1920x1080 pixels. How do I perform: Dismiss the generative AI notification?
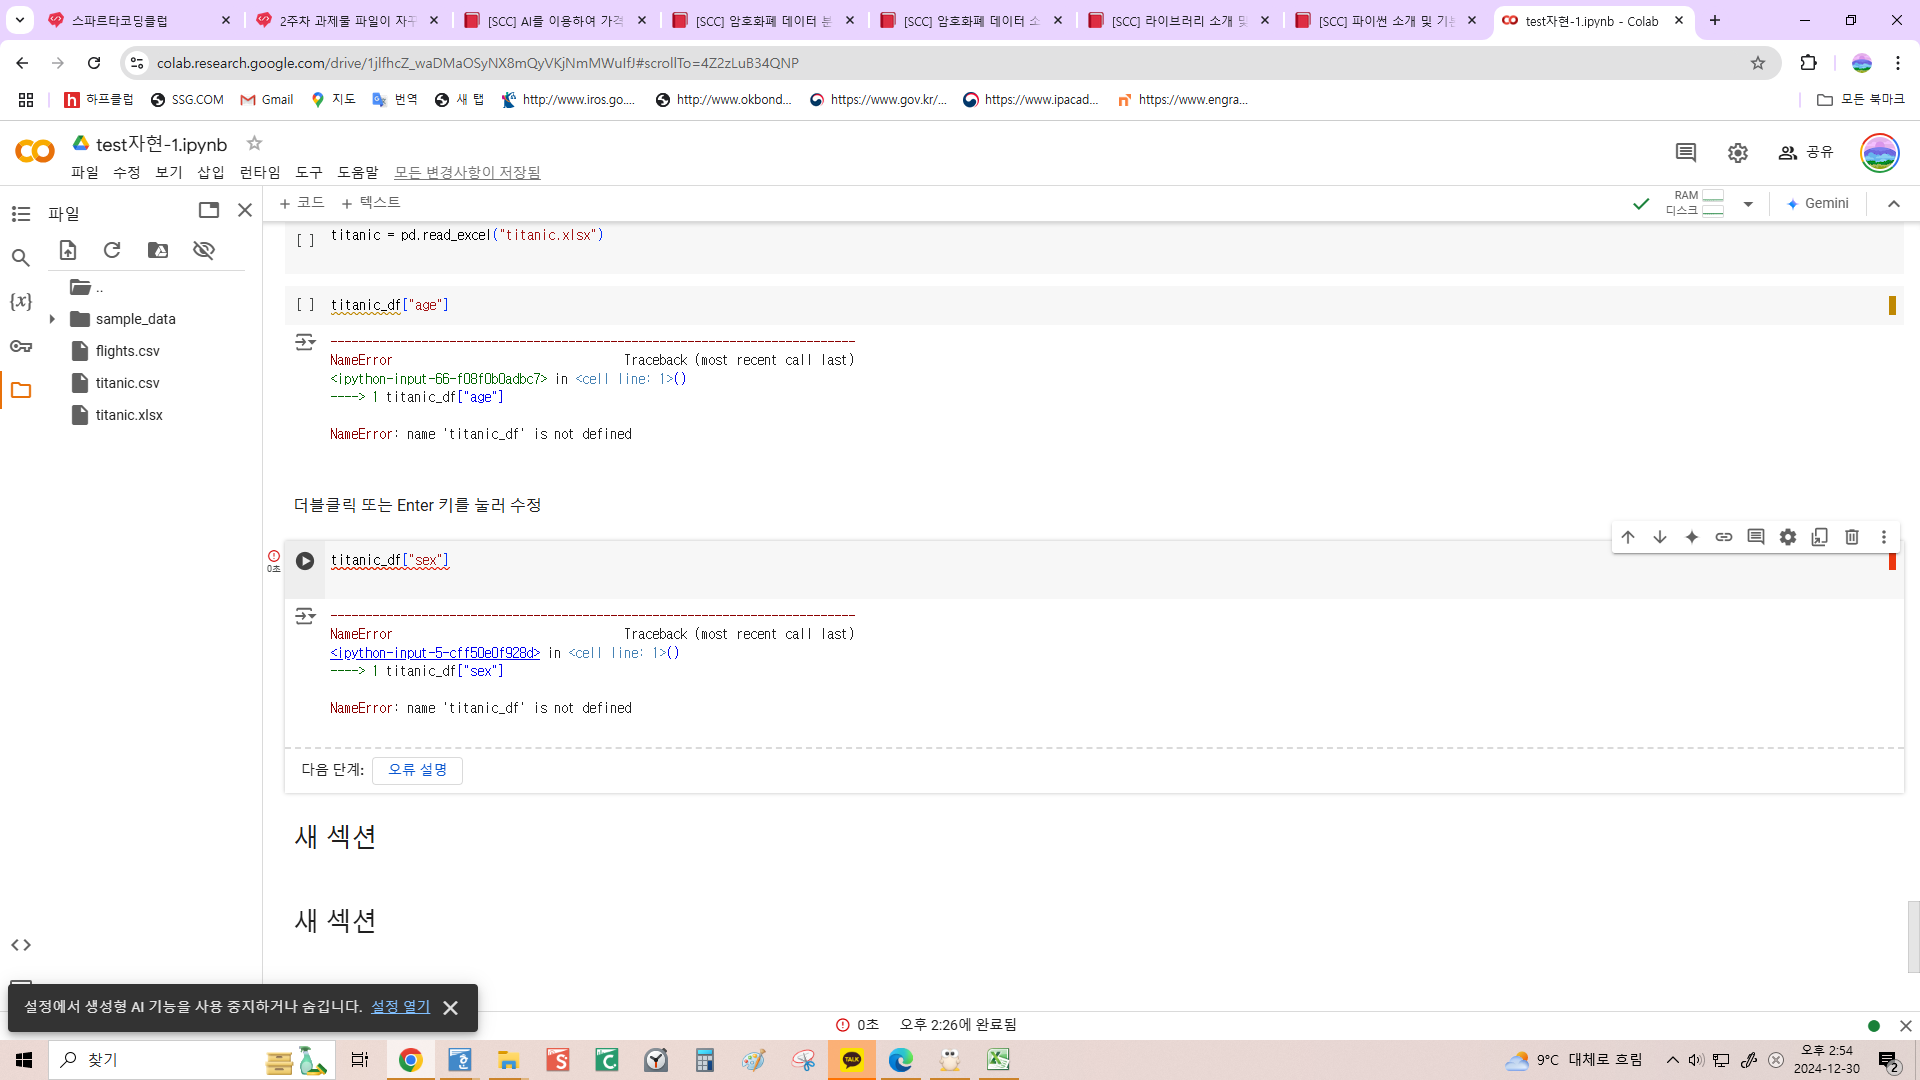(450, 1008)
